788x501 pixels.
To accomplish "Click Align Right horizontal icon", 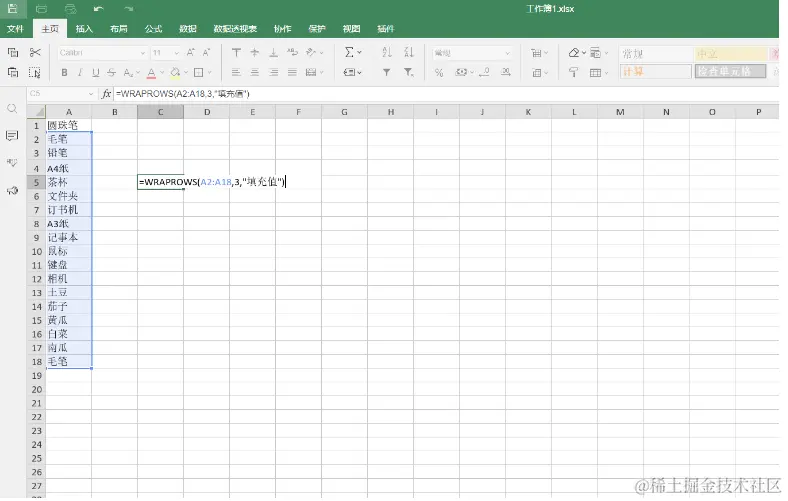I will click(x=273, y=73).
